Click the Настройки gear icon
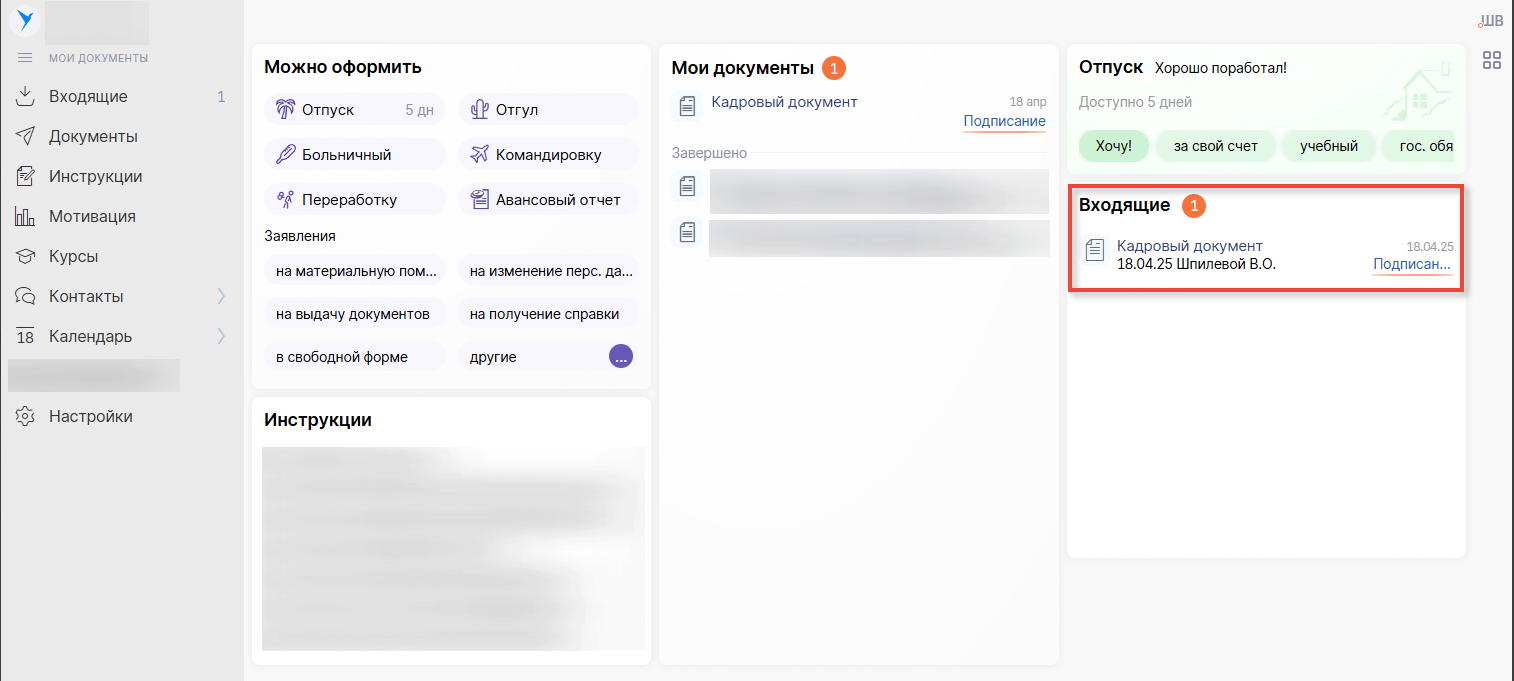Image resolution: width=1514 pixels, height=681 pixels. coord(26,416)
